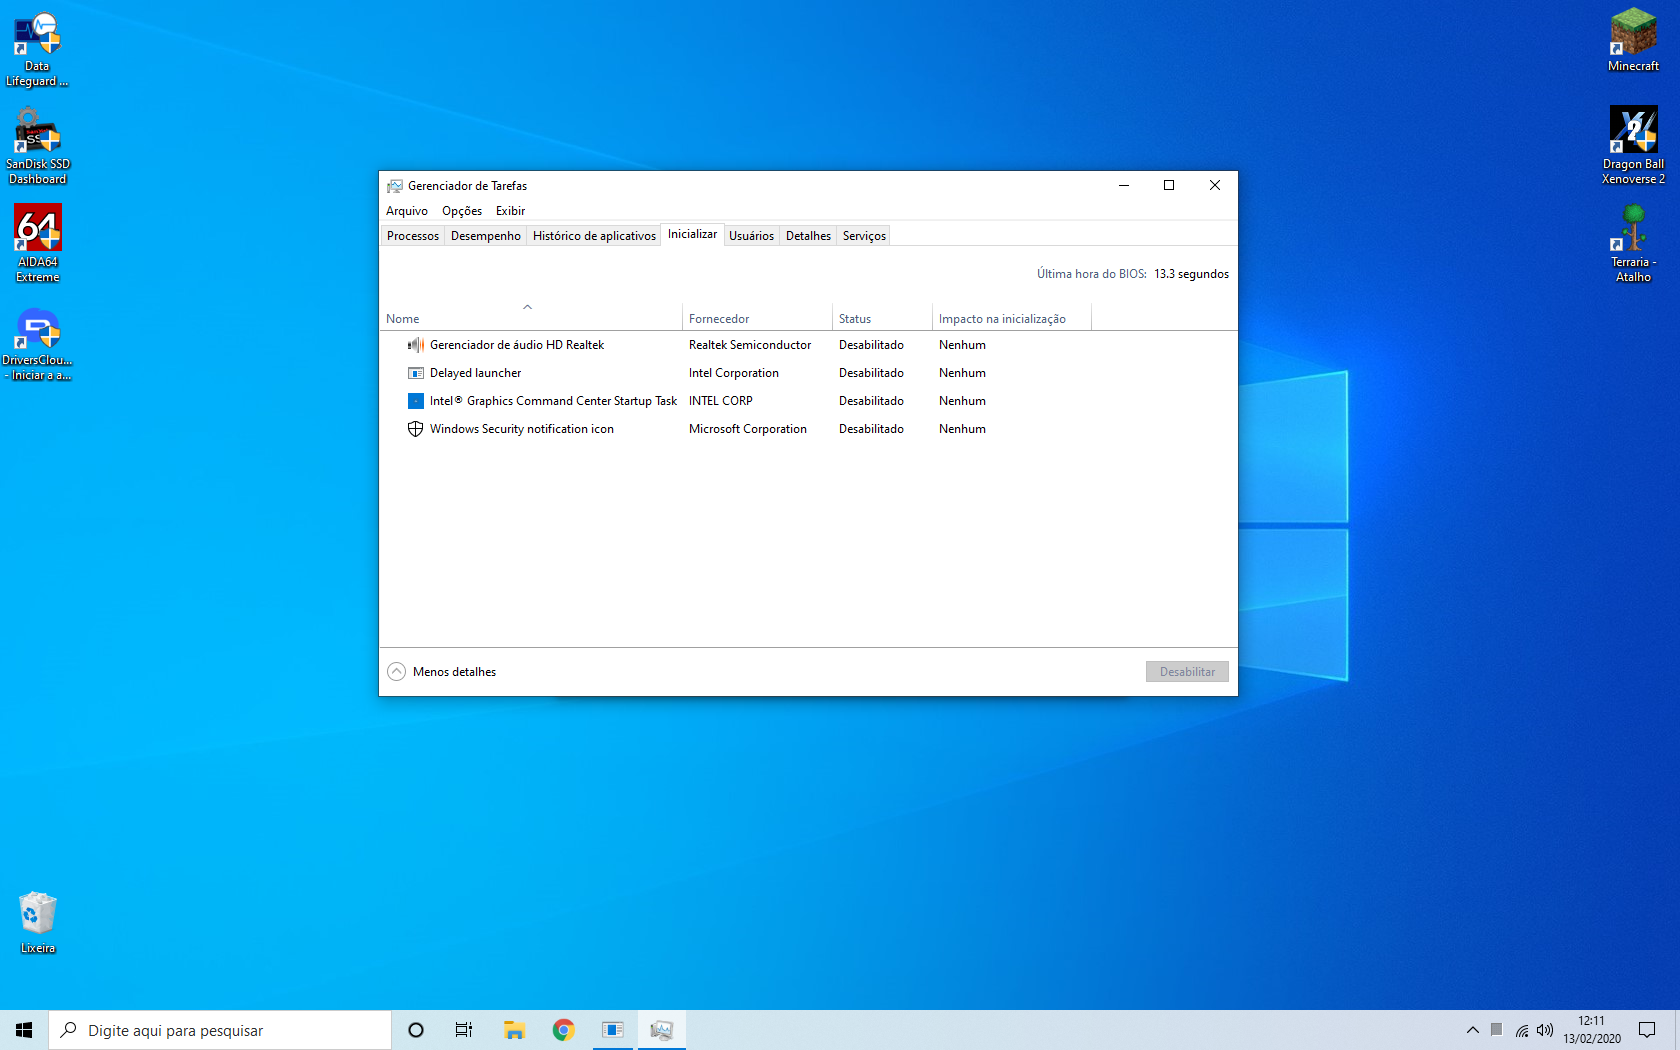Switch to Histórico de aplicativos tab
Image resolution: width=1680 pixels, height=1050 pixels.
(x=594, y=236)
